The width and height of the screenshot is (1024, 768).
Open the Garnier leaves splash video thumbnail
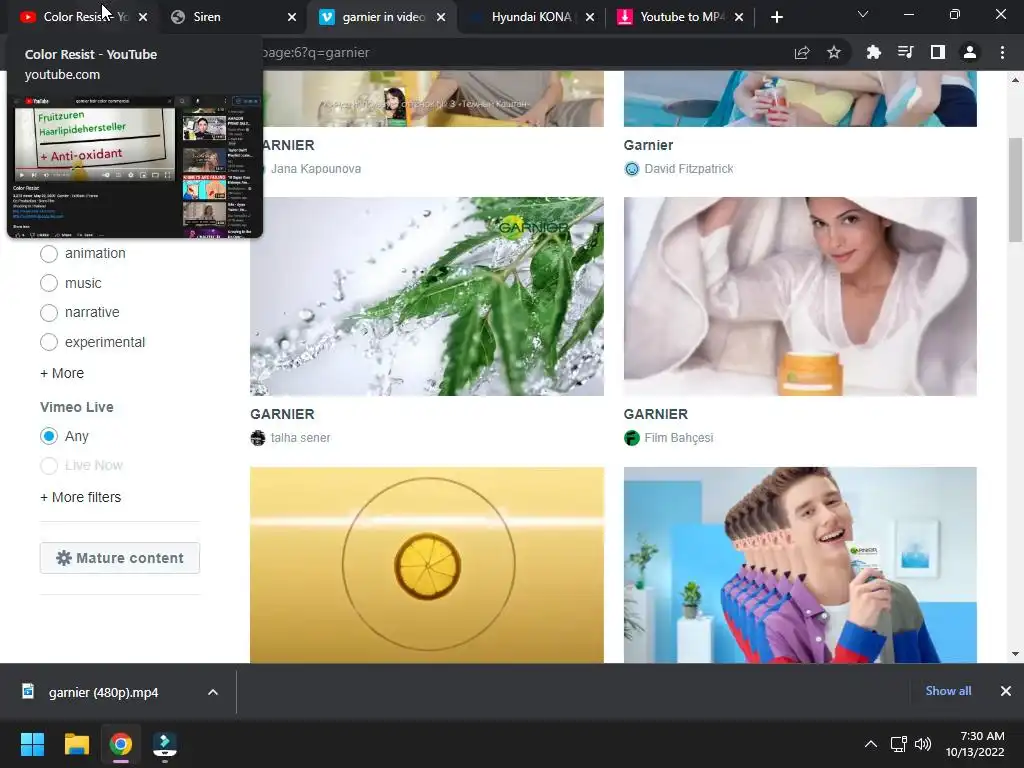point(426,296)
